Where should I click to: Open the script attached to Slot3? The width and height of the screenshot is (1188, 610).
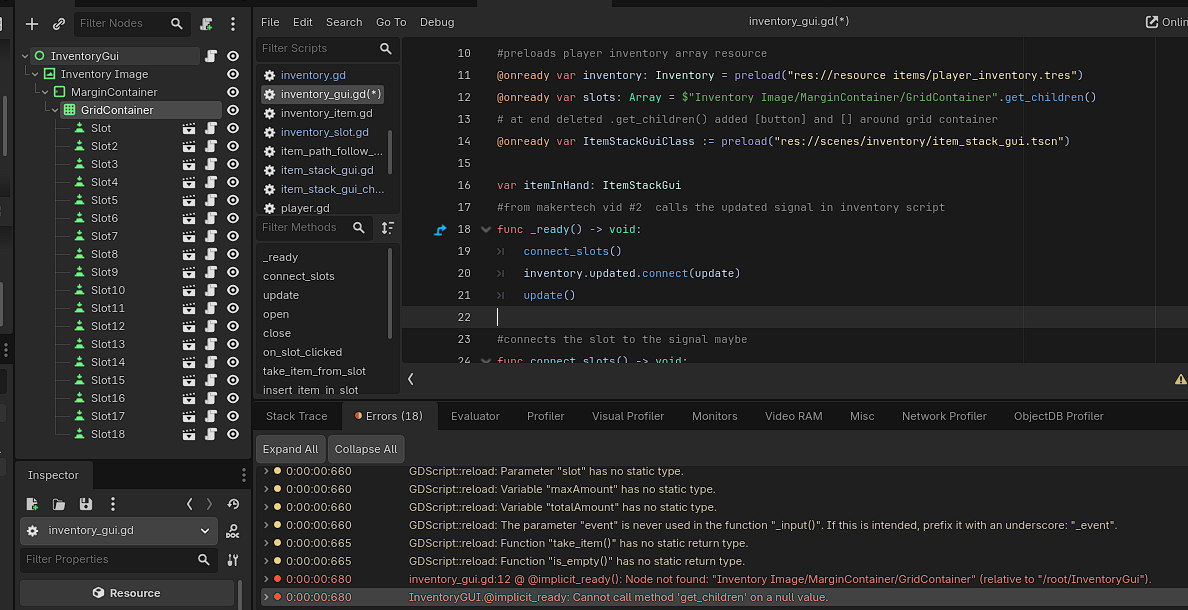pyautogui.click(x=211, y=164)
